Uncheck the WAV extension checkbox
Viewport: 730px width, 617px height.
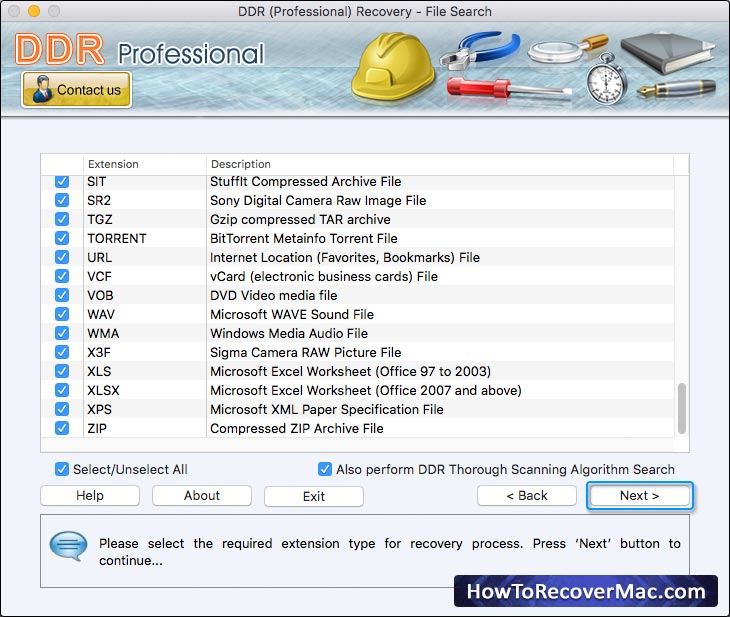point(62,314)
